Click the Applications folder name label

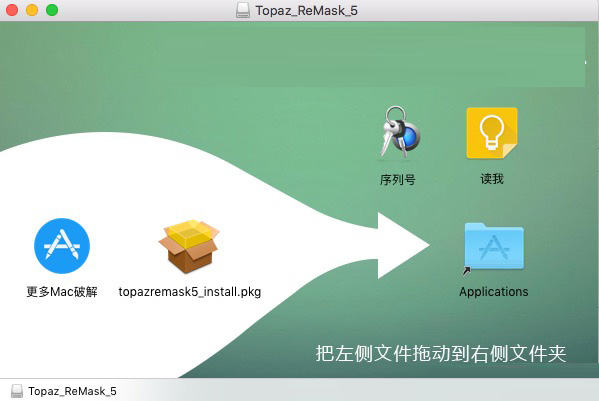click(494, 292)
